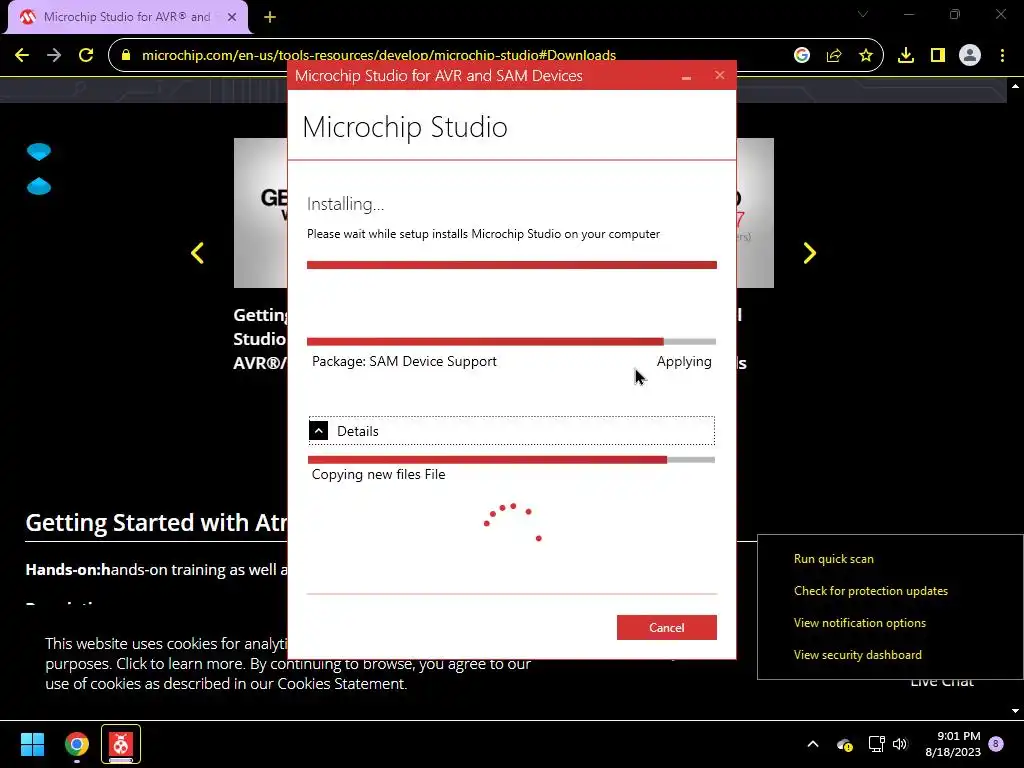Focus the microchip.com URL address field
The width and height of the screenshot is (1024, 768).
click(379, 56)
